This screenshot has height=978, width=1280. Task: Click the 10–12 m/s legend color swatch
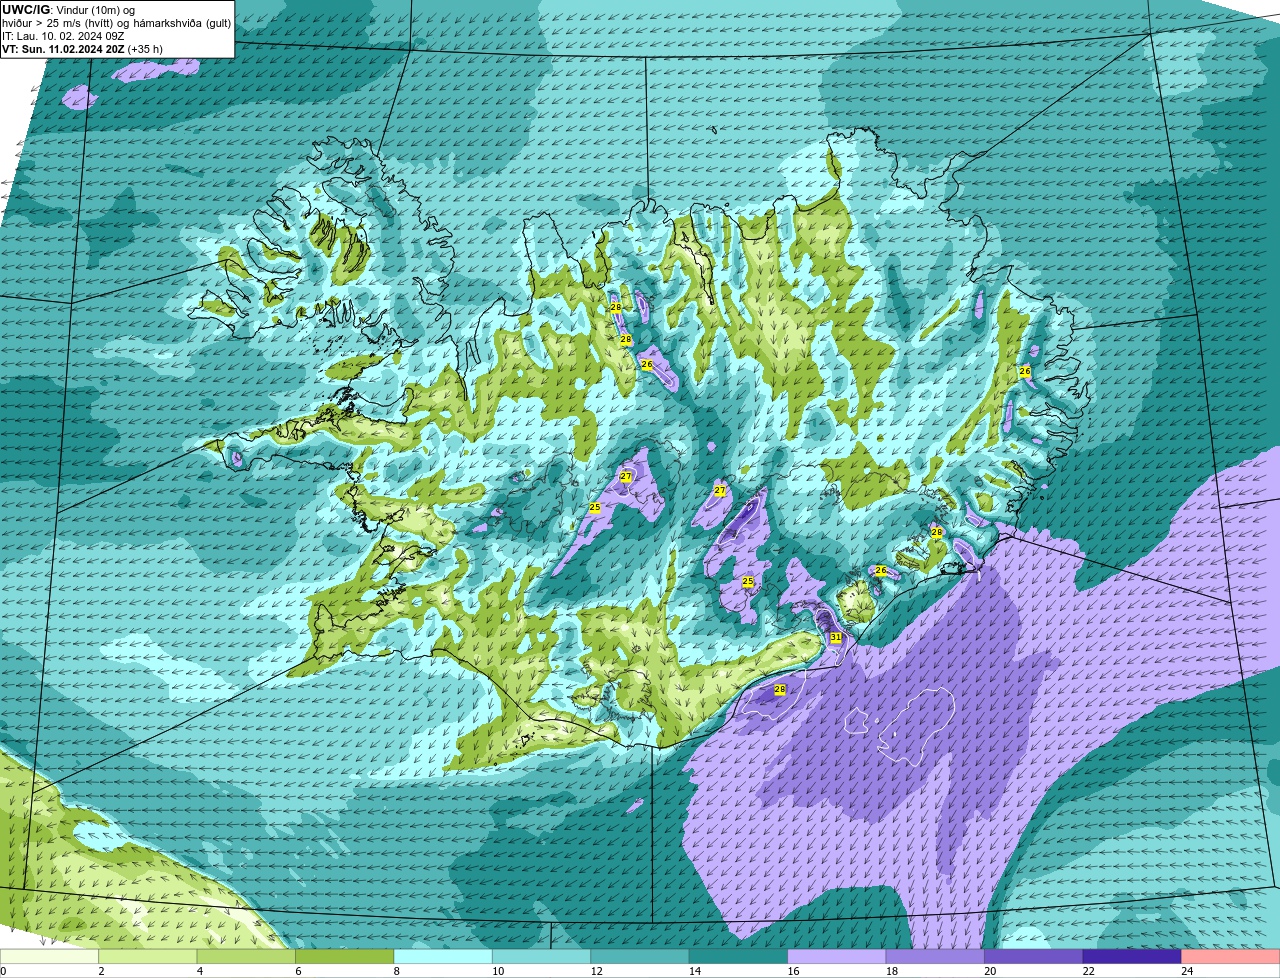tap(543, 956)
